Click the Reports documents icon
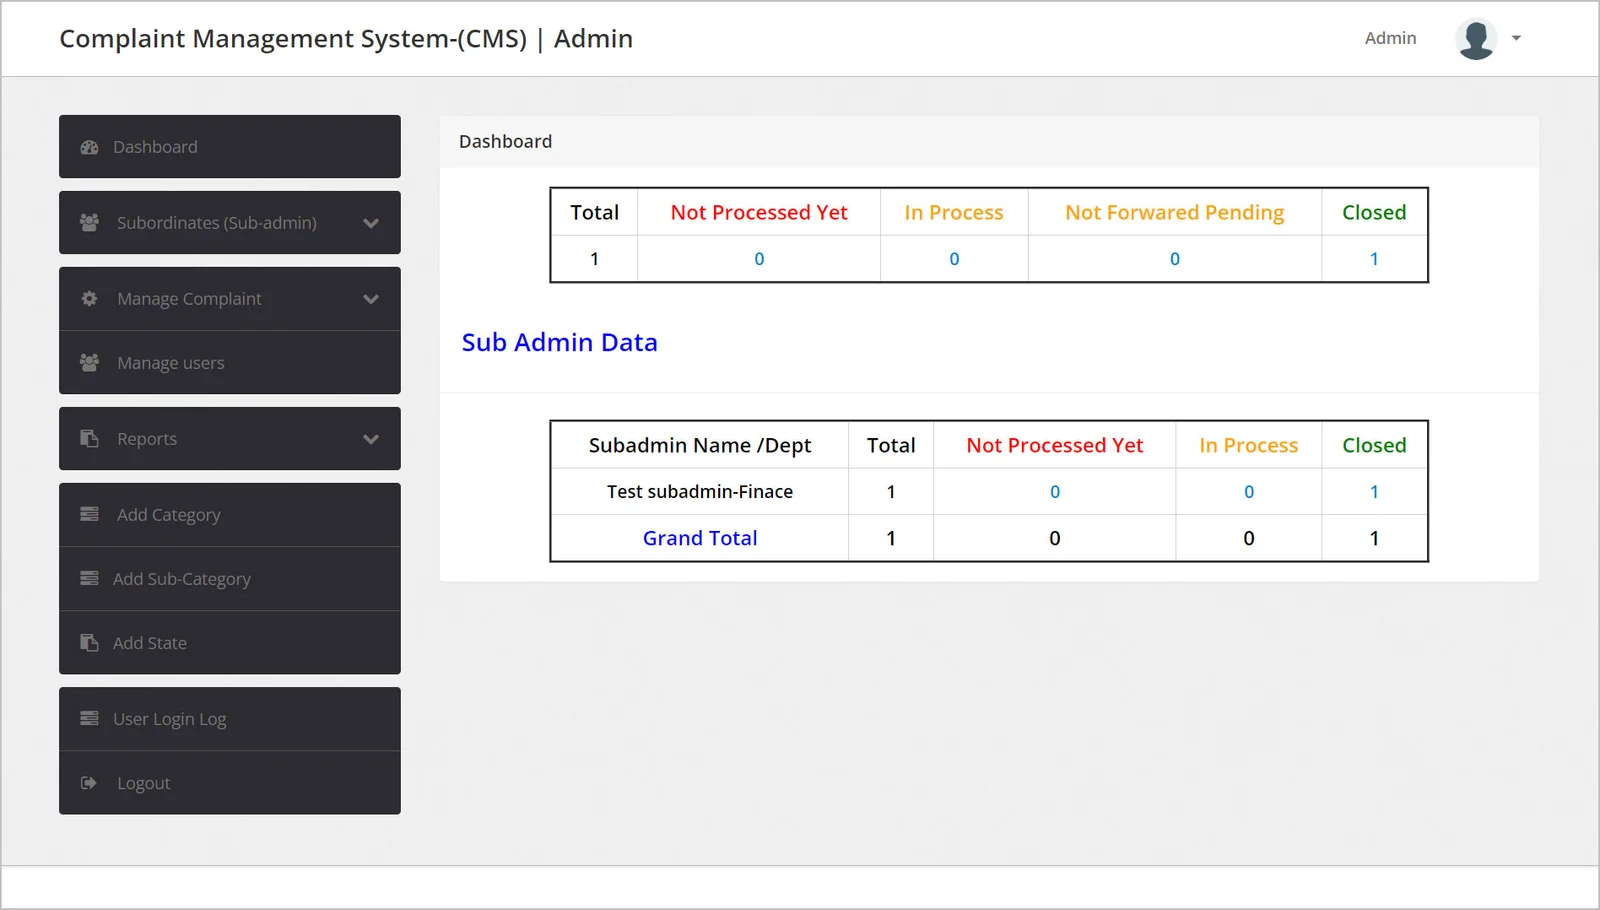 point(89,439)
